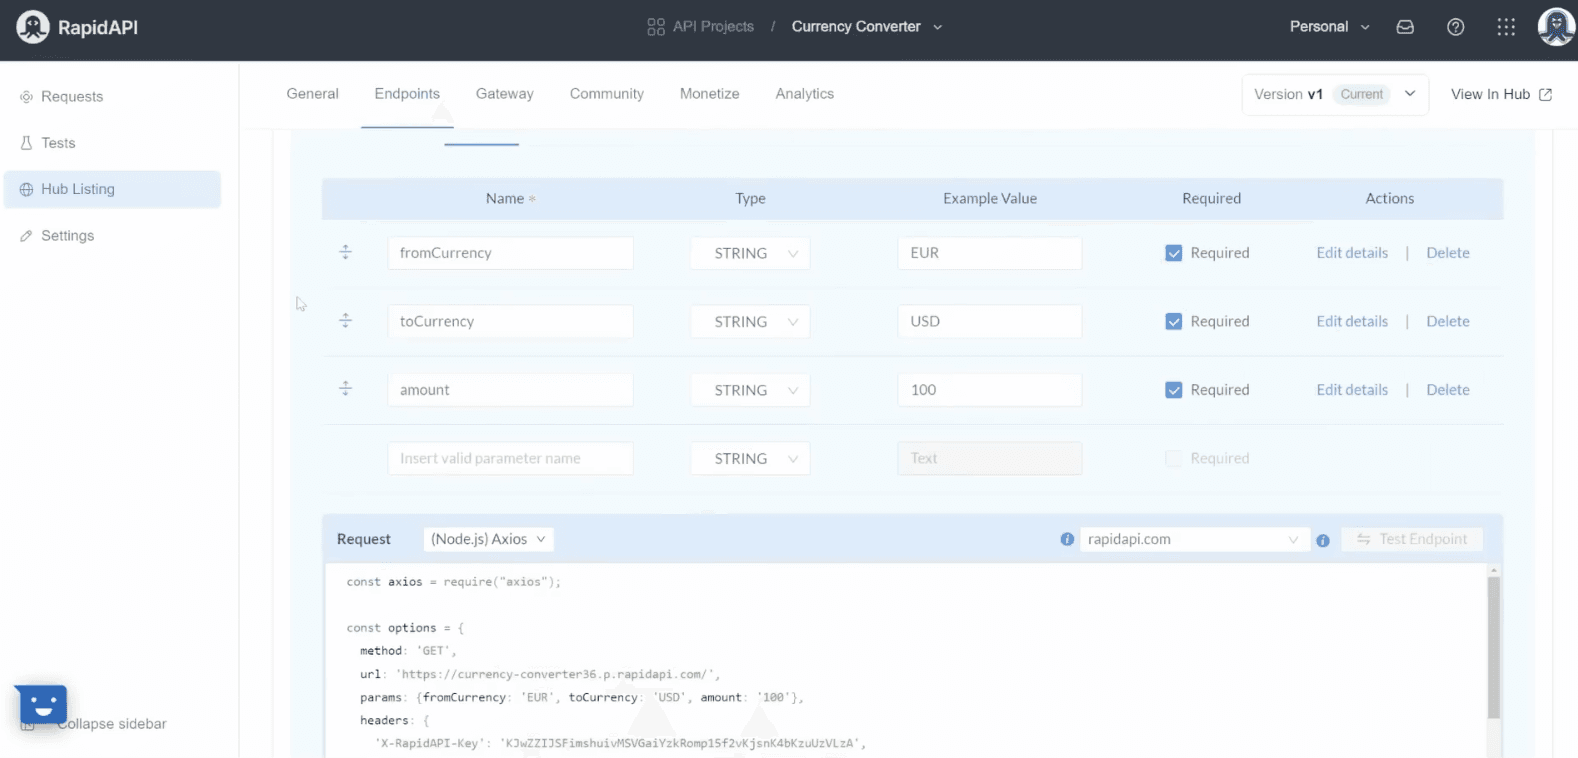This screenshot has width=1578, height=758.
Task: Click the info icon left of rapidapi.com
Action: click(x=1067, y=539)
